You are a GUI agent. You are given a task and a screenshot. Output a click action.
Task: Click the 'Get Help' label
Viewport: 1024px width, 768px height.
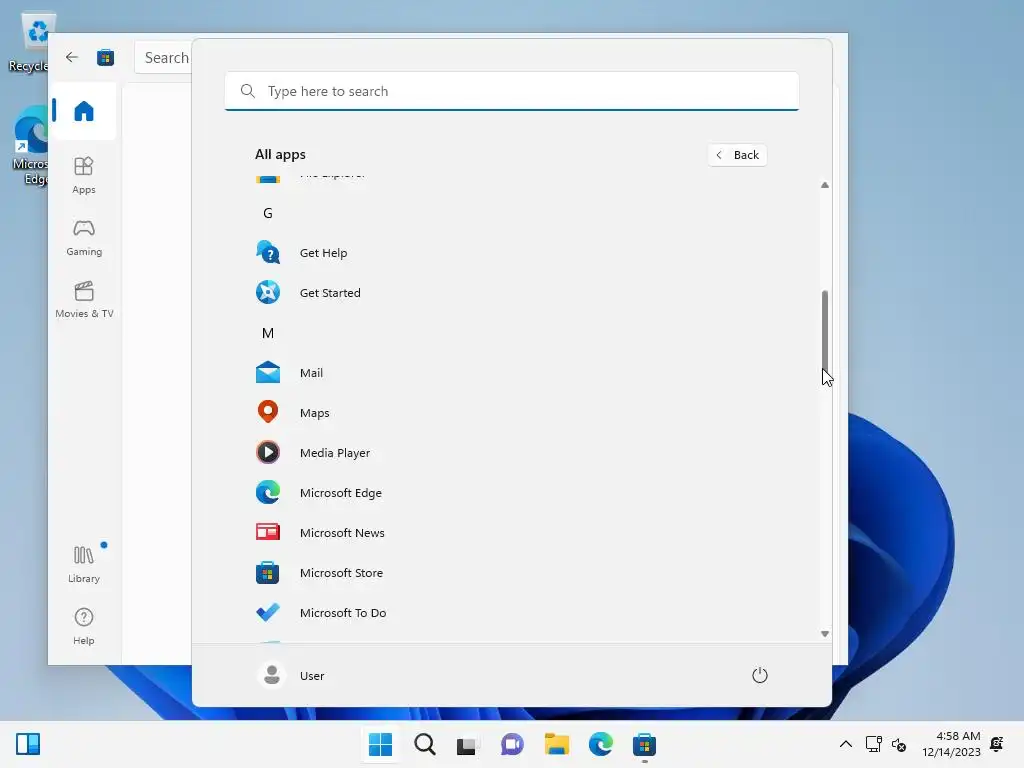(x=323, y=253)
